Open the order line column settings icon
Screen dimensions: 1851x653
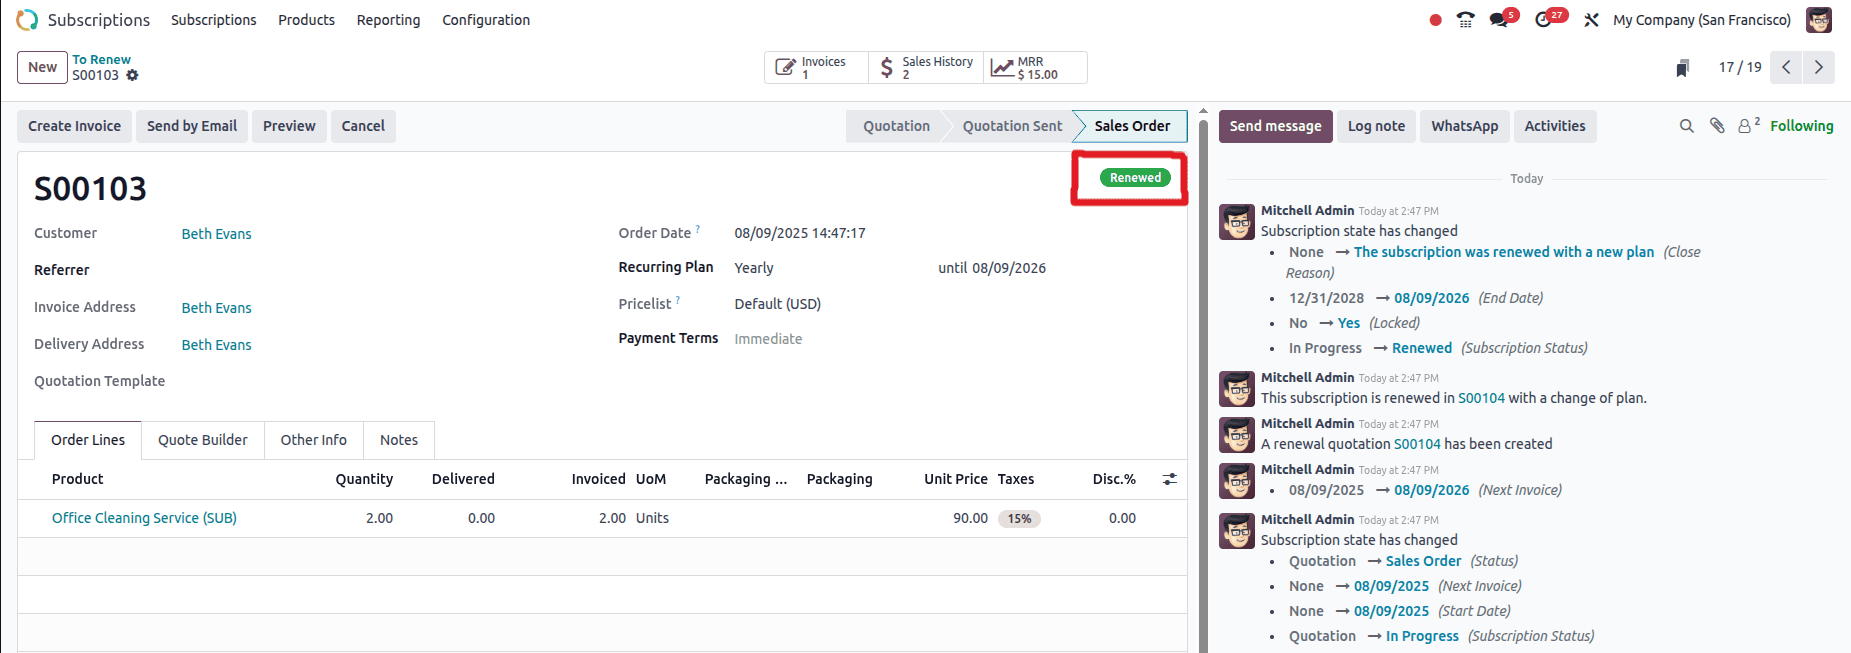click(1169, 479)
